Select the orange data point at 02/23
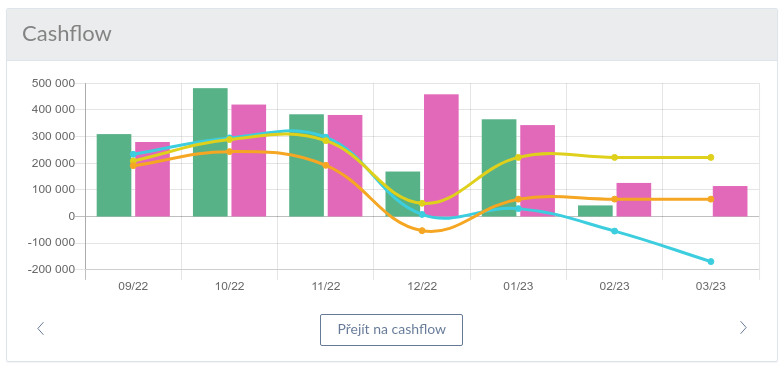This screenshot has width=784, height=369. (x=614, y=199)
